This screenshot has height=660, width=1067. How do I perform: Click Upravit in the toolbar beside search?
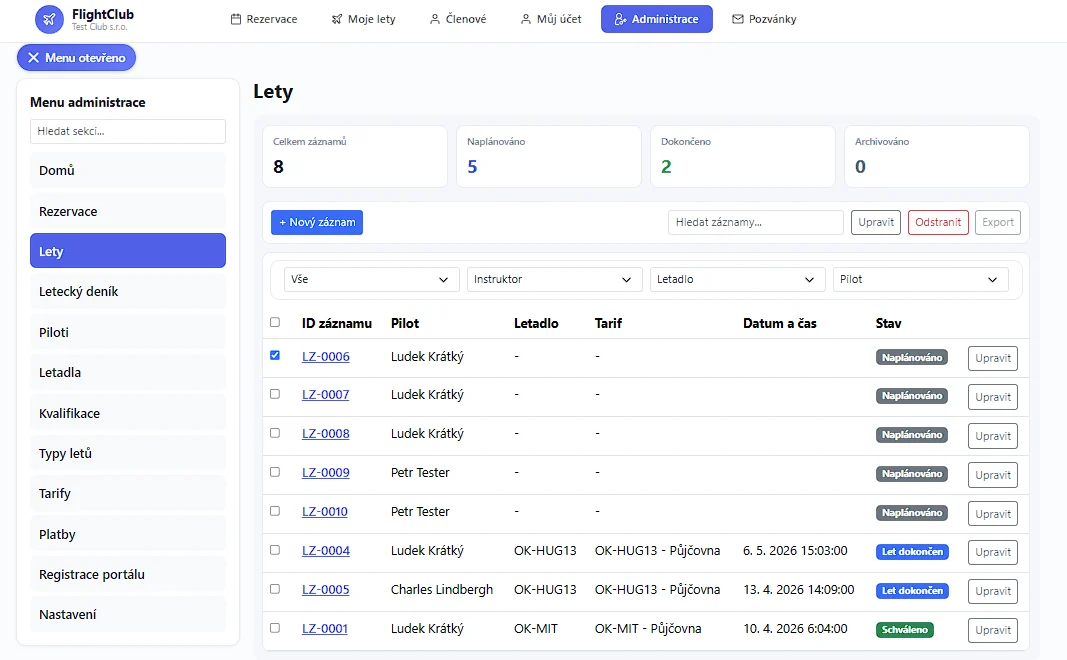[x=876, y=222]
